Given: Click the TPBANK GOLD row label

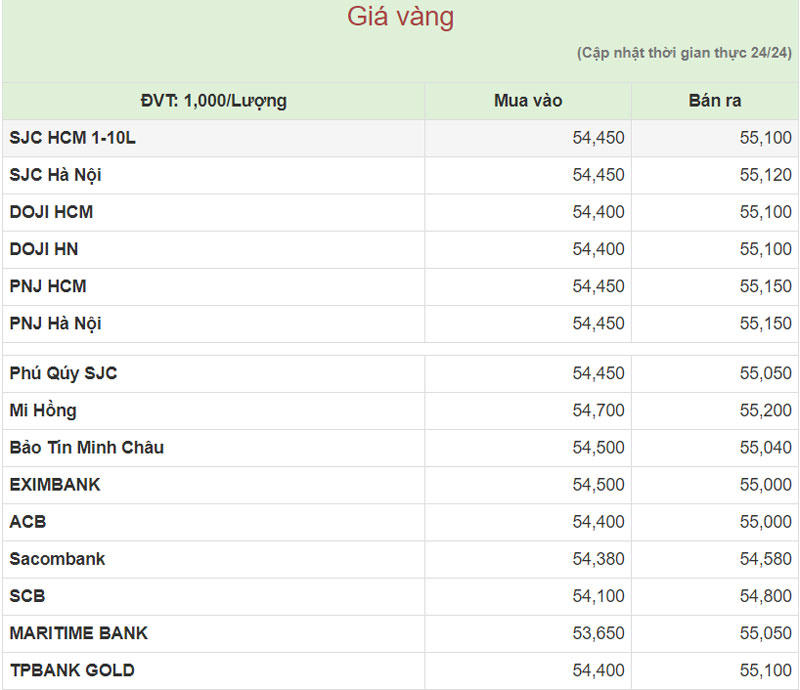Looking at the screenshot, I should pos(72,669).
